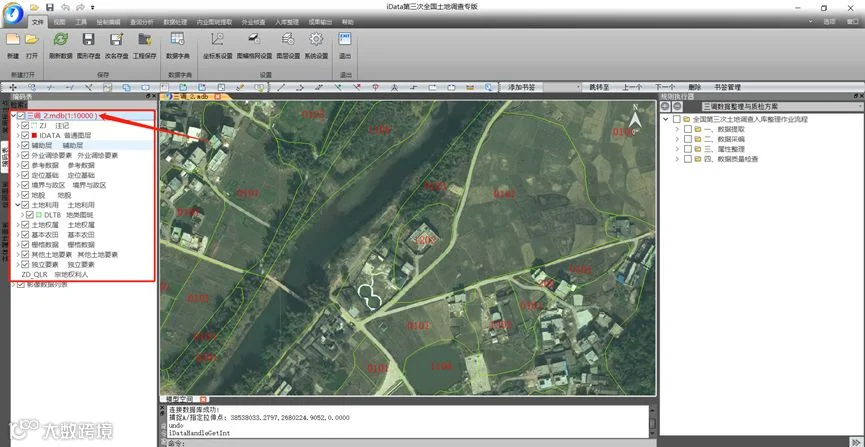Expand the 土地权属 tree node

18,225
